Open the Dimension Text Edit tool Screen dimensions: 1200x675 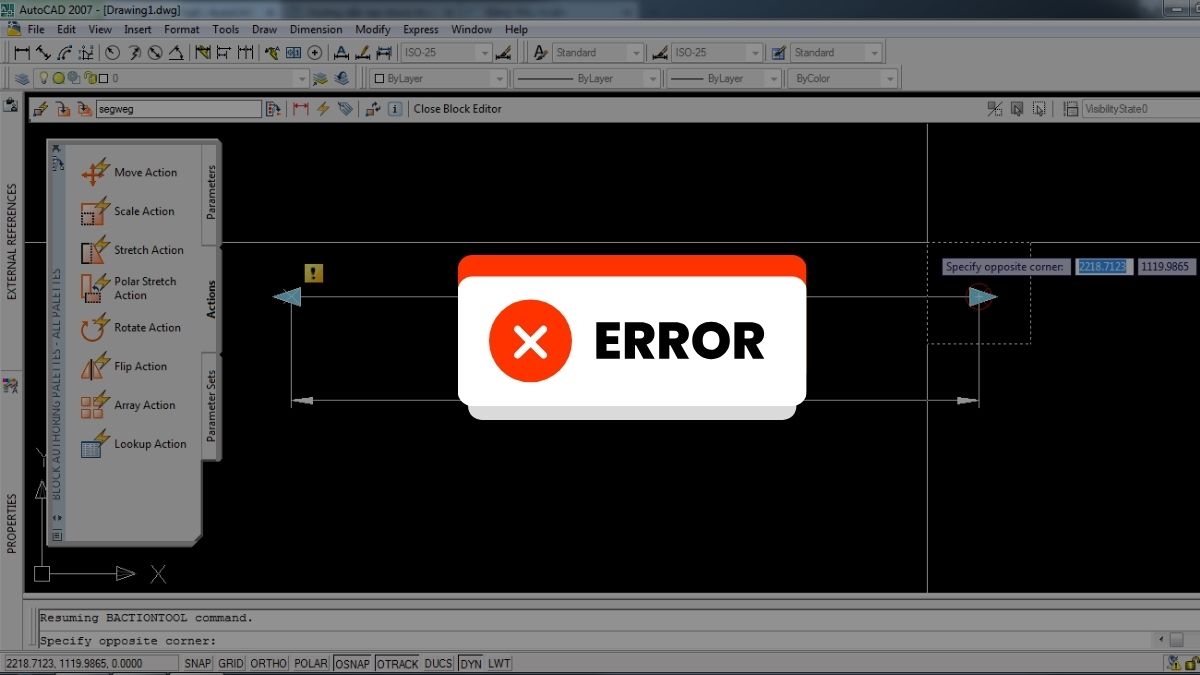point(362,52)
